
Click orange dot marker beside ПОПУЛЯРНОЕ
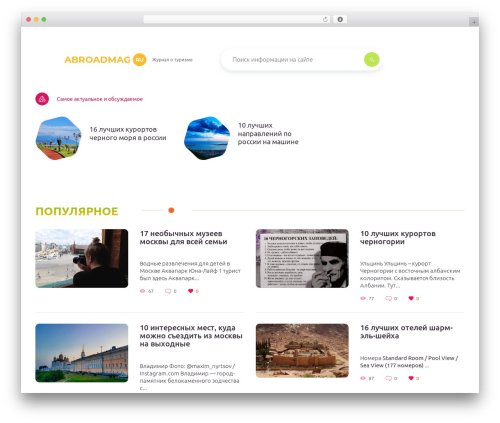pyautogui.click(x=171, y=210)
